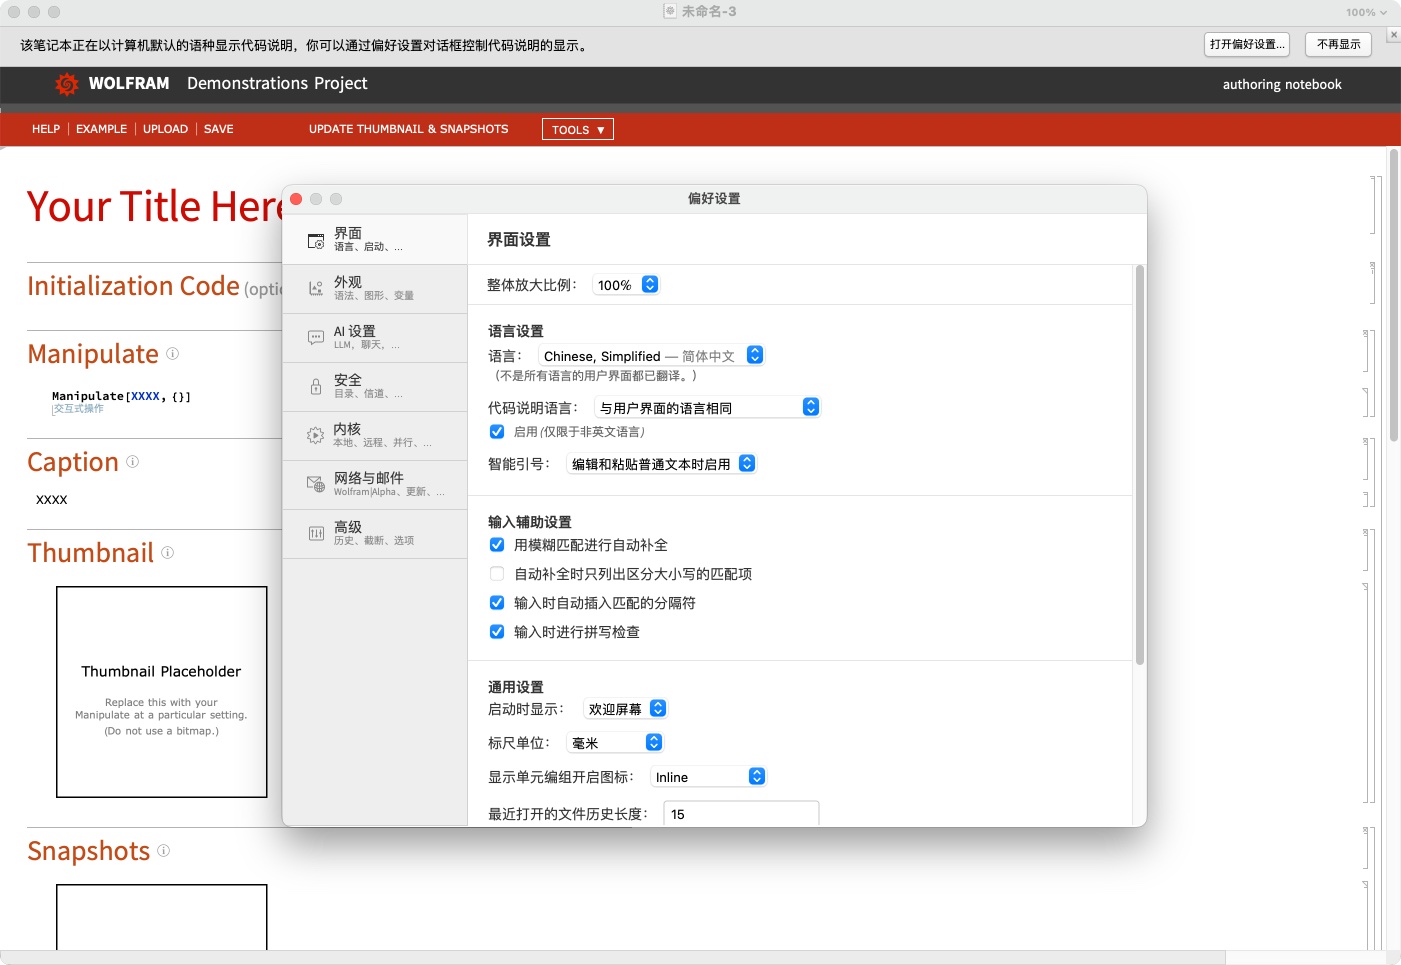Disable 用模糊匹配进行自动补全 checkbox

point(497,545)
